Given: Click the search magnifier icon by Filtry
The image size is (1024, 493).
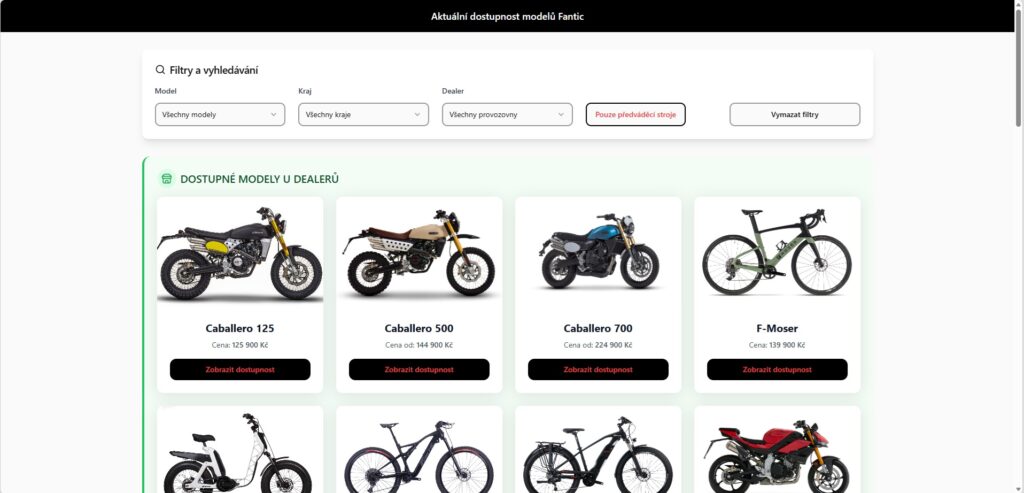Looking at the screenshot, I should 160,70.
